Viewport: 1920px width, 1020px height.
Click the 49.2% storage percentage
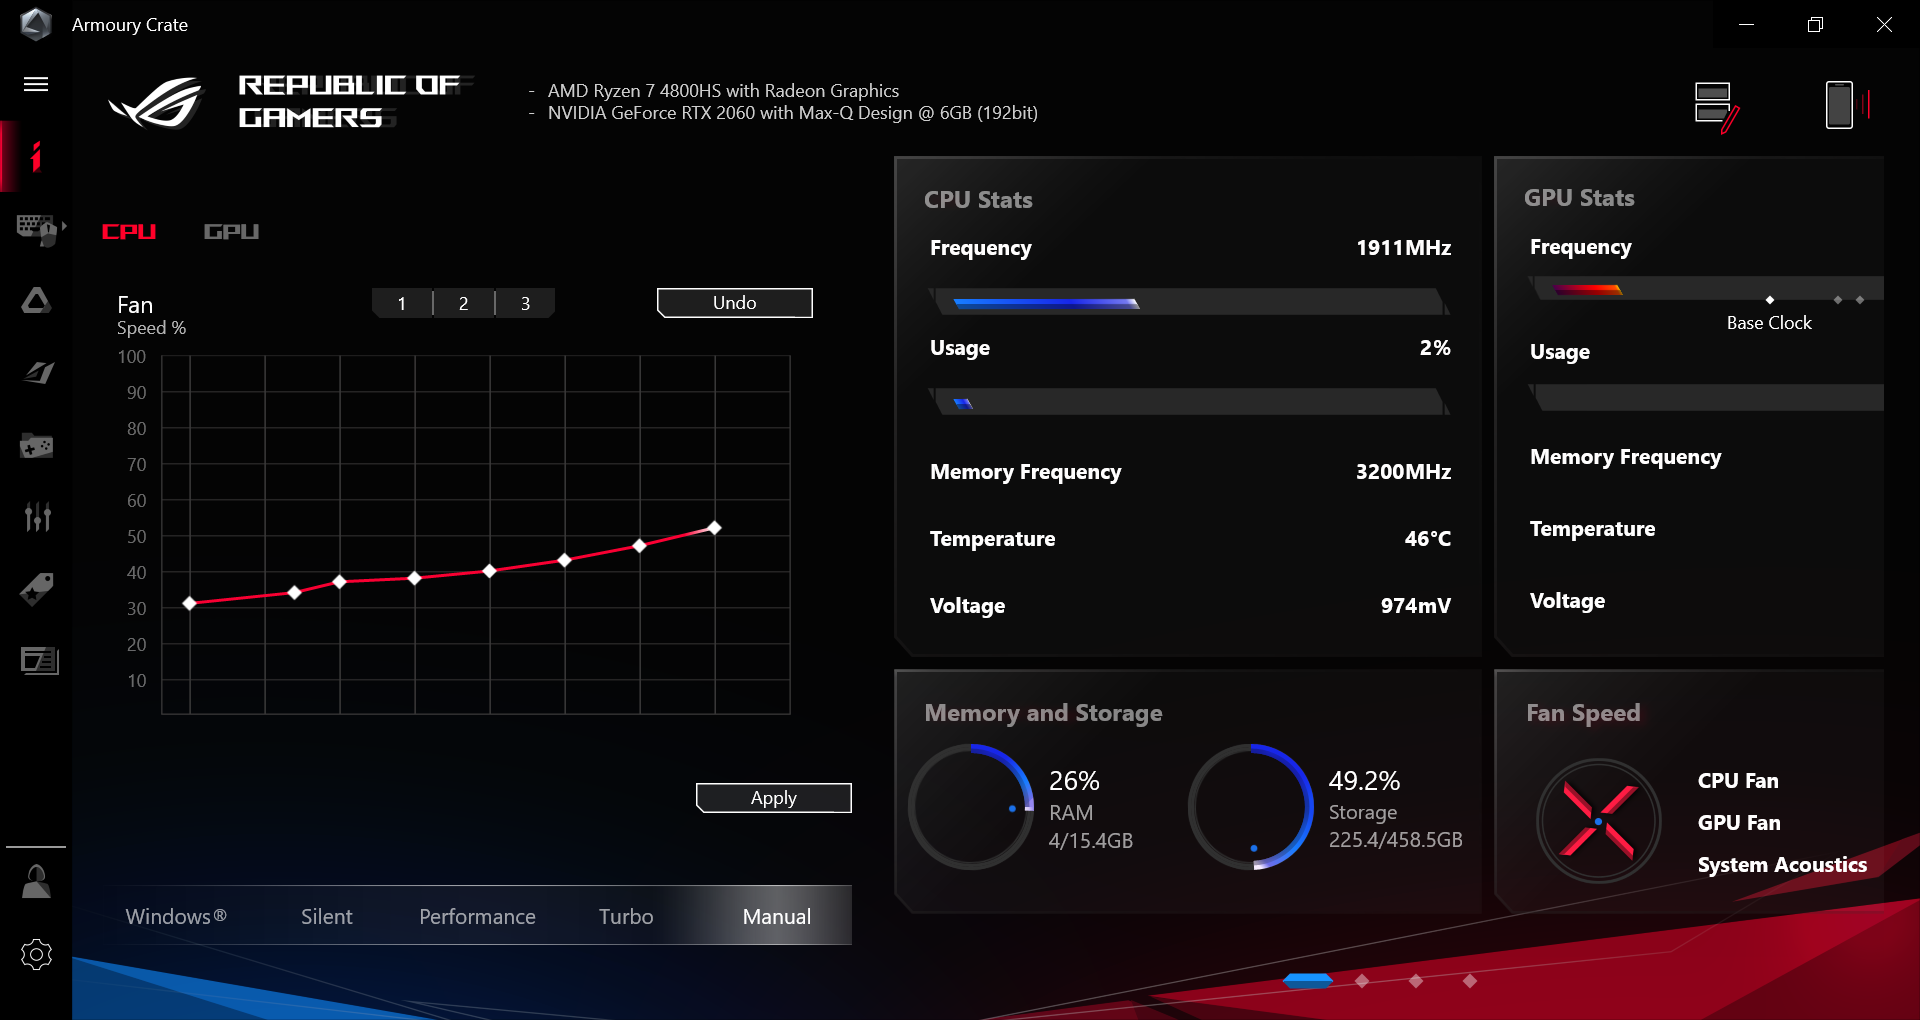point(1364,781)
